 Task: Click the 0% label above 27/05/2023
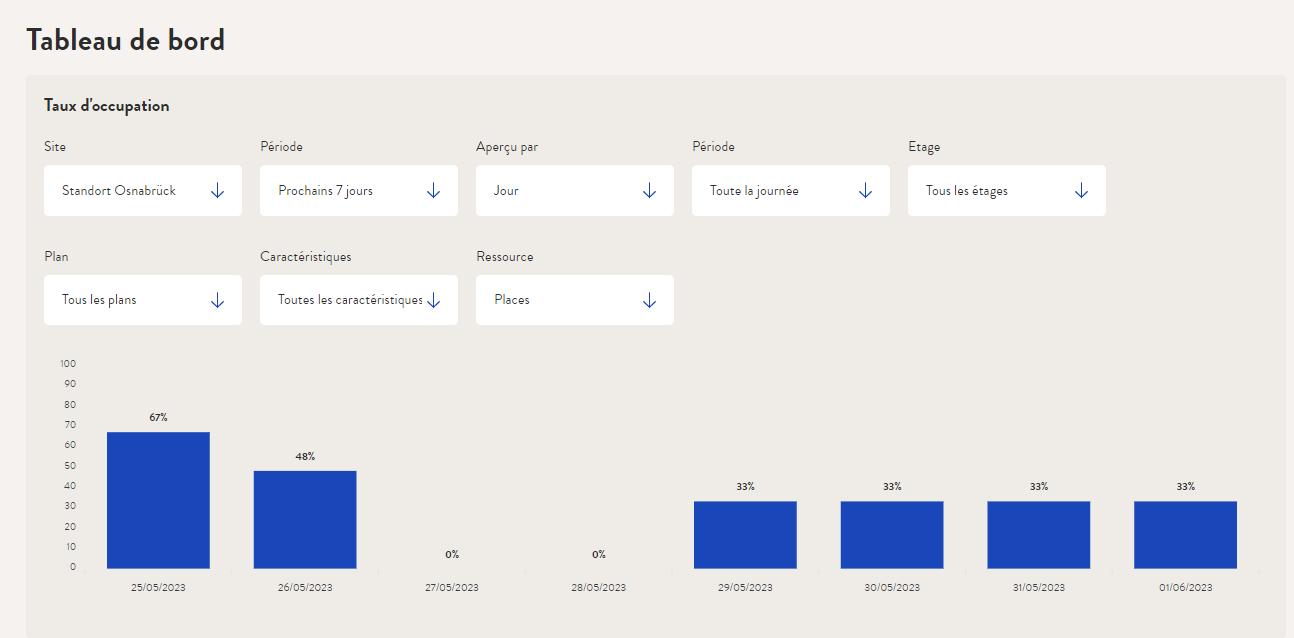452,554
